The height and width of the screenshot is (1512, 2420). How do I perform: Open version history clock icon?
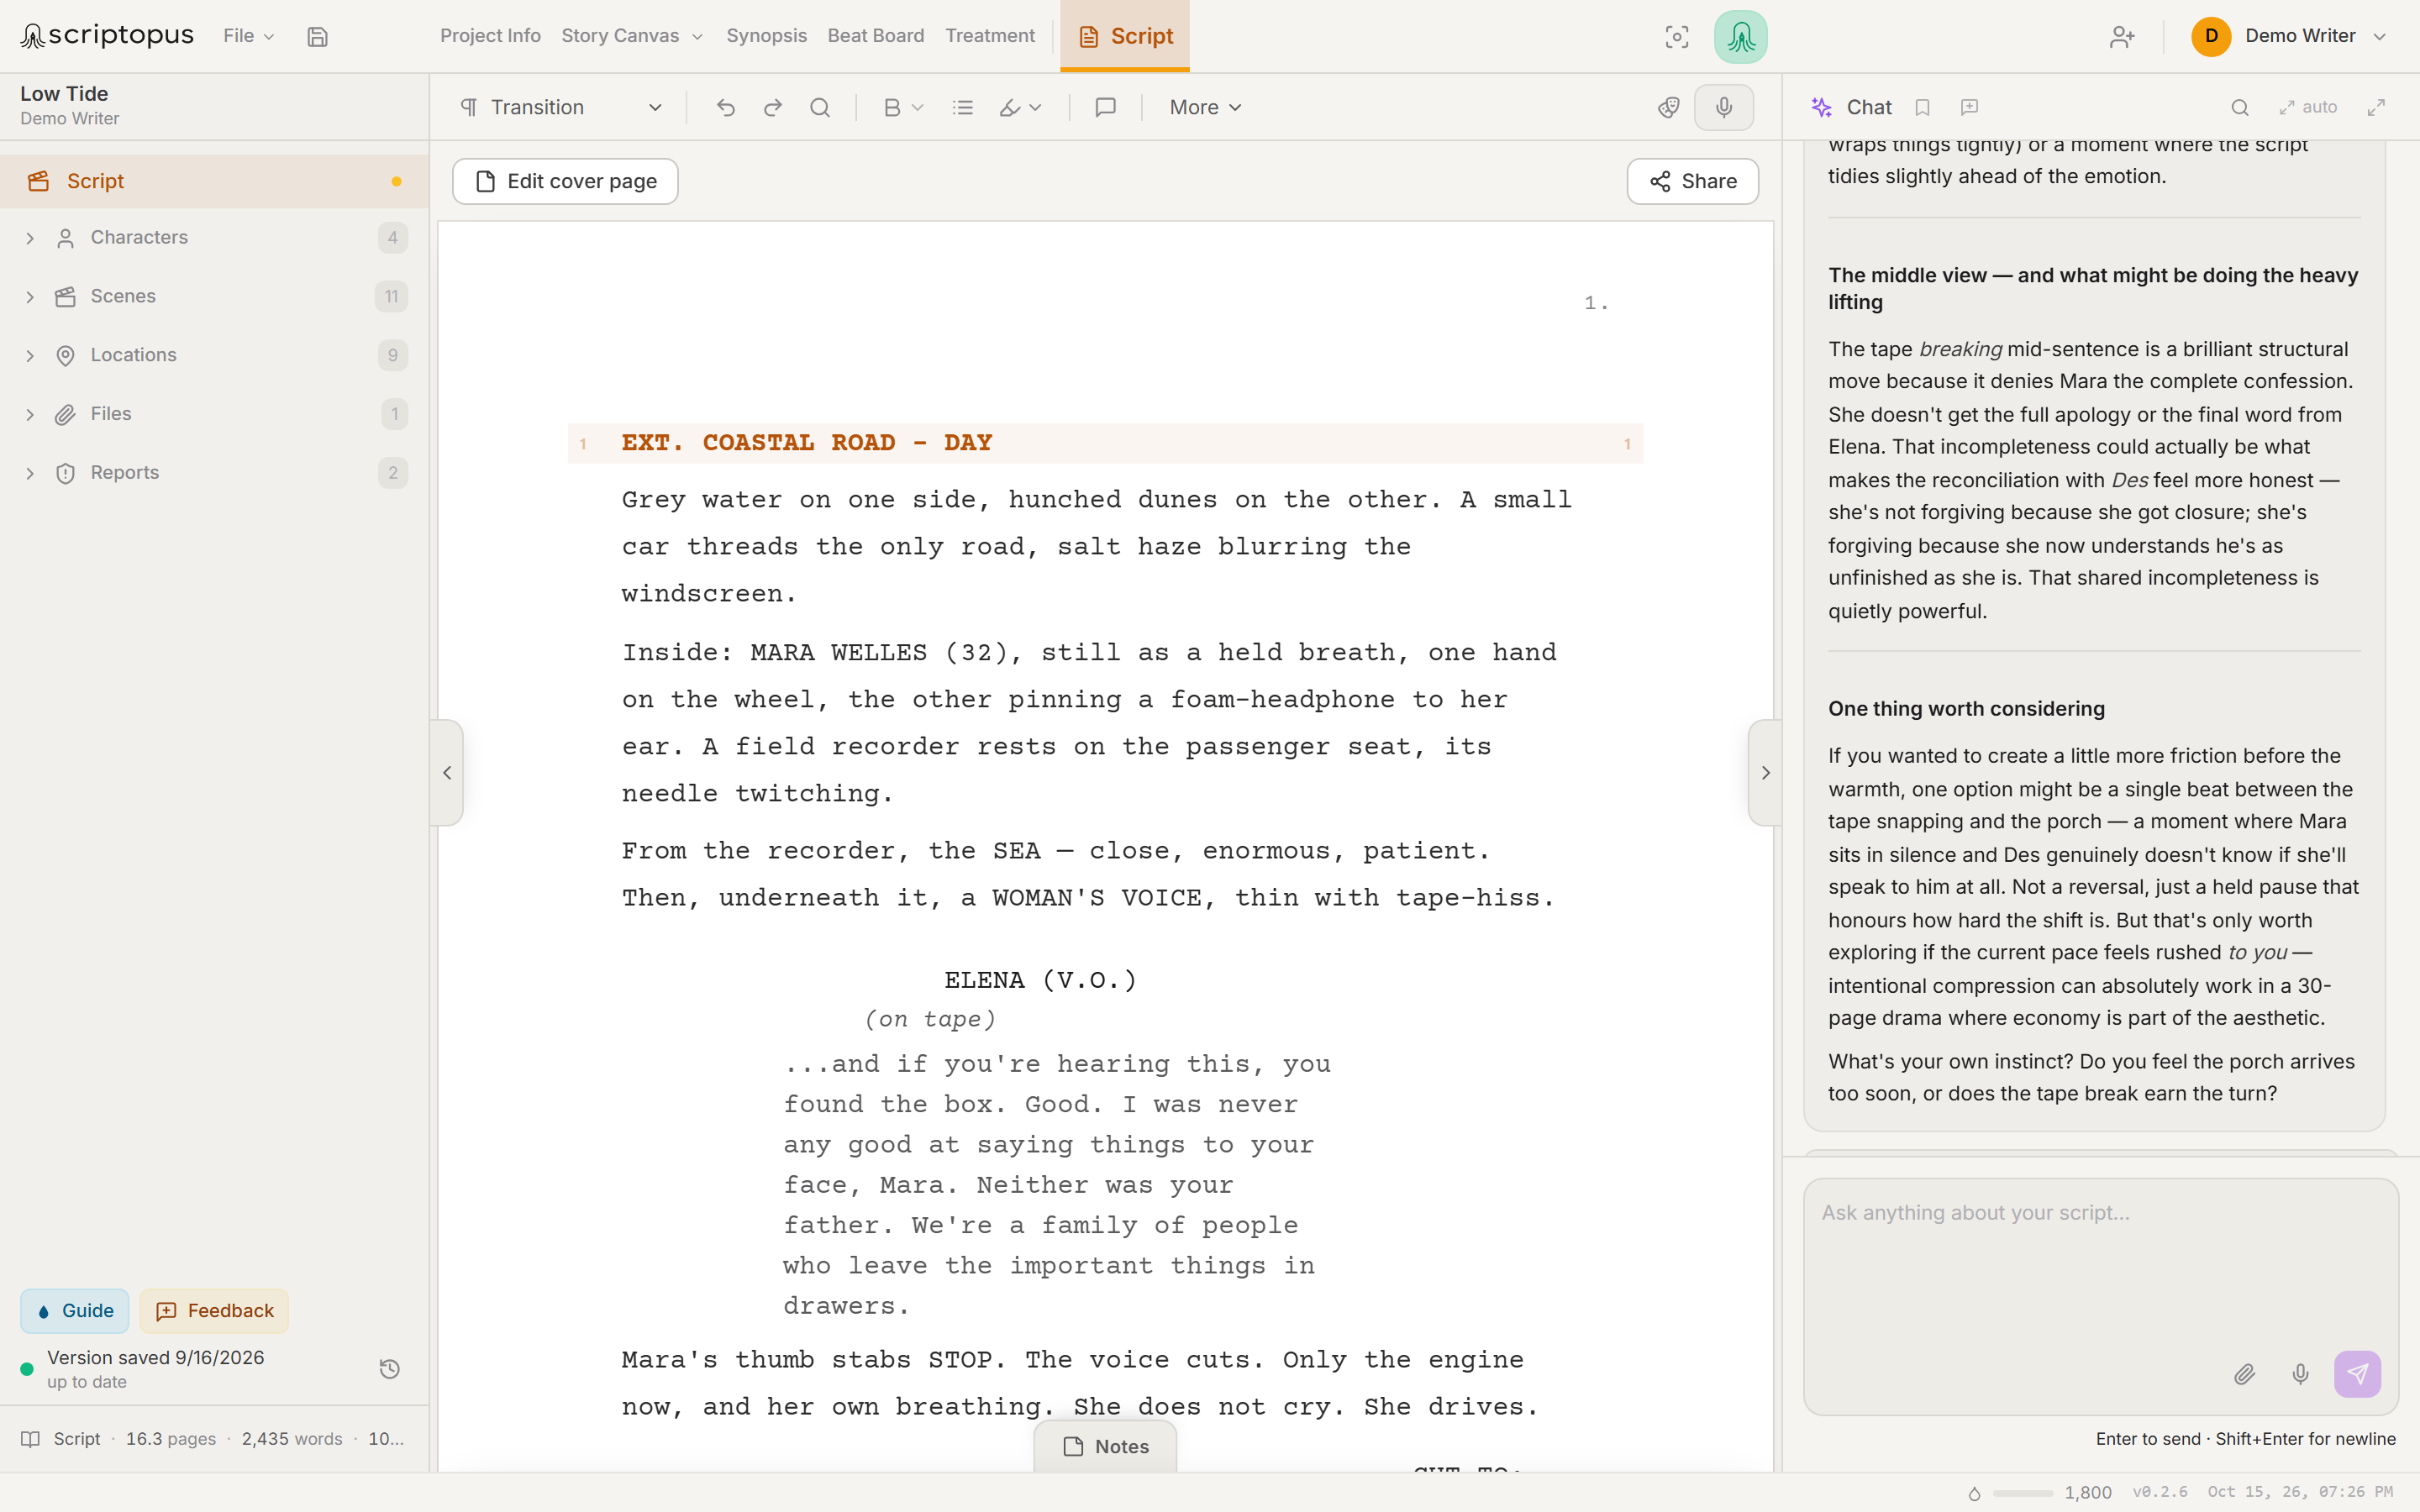[x=390, y=1369]
